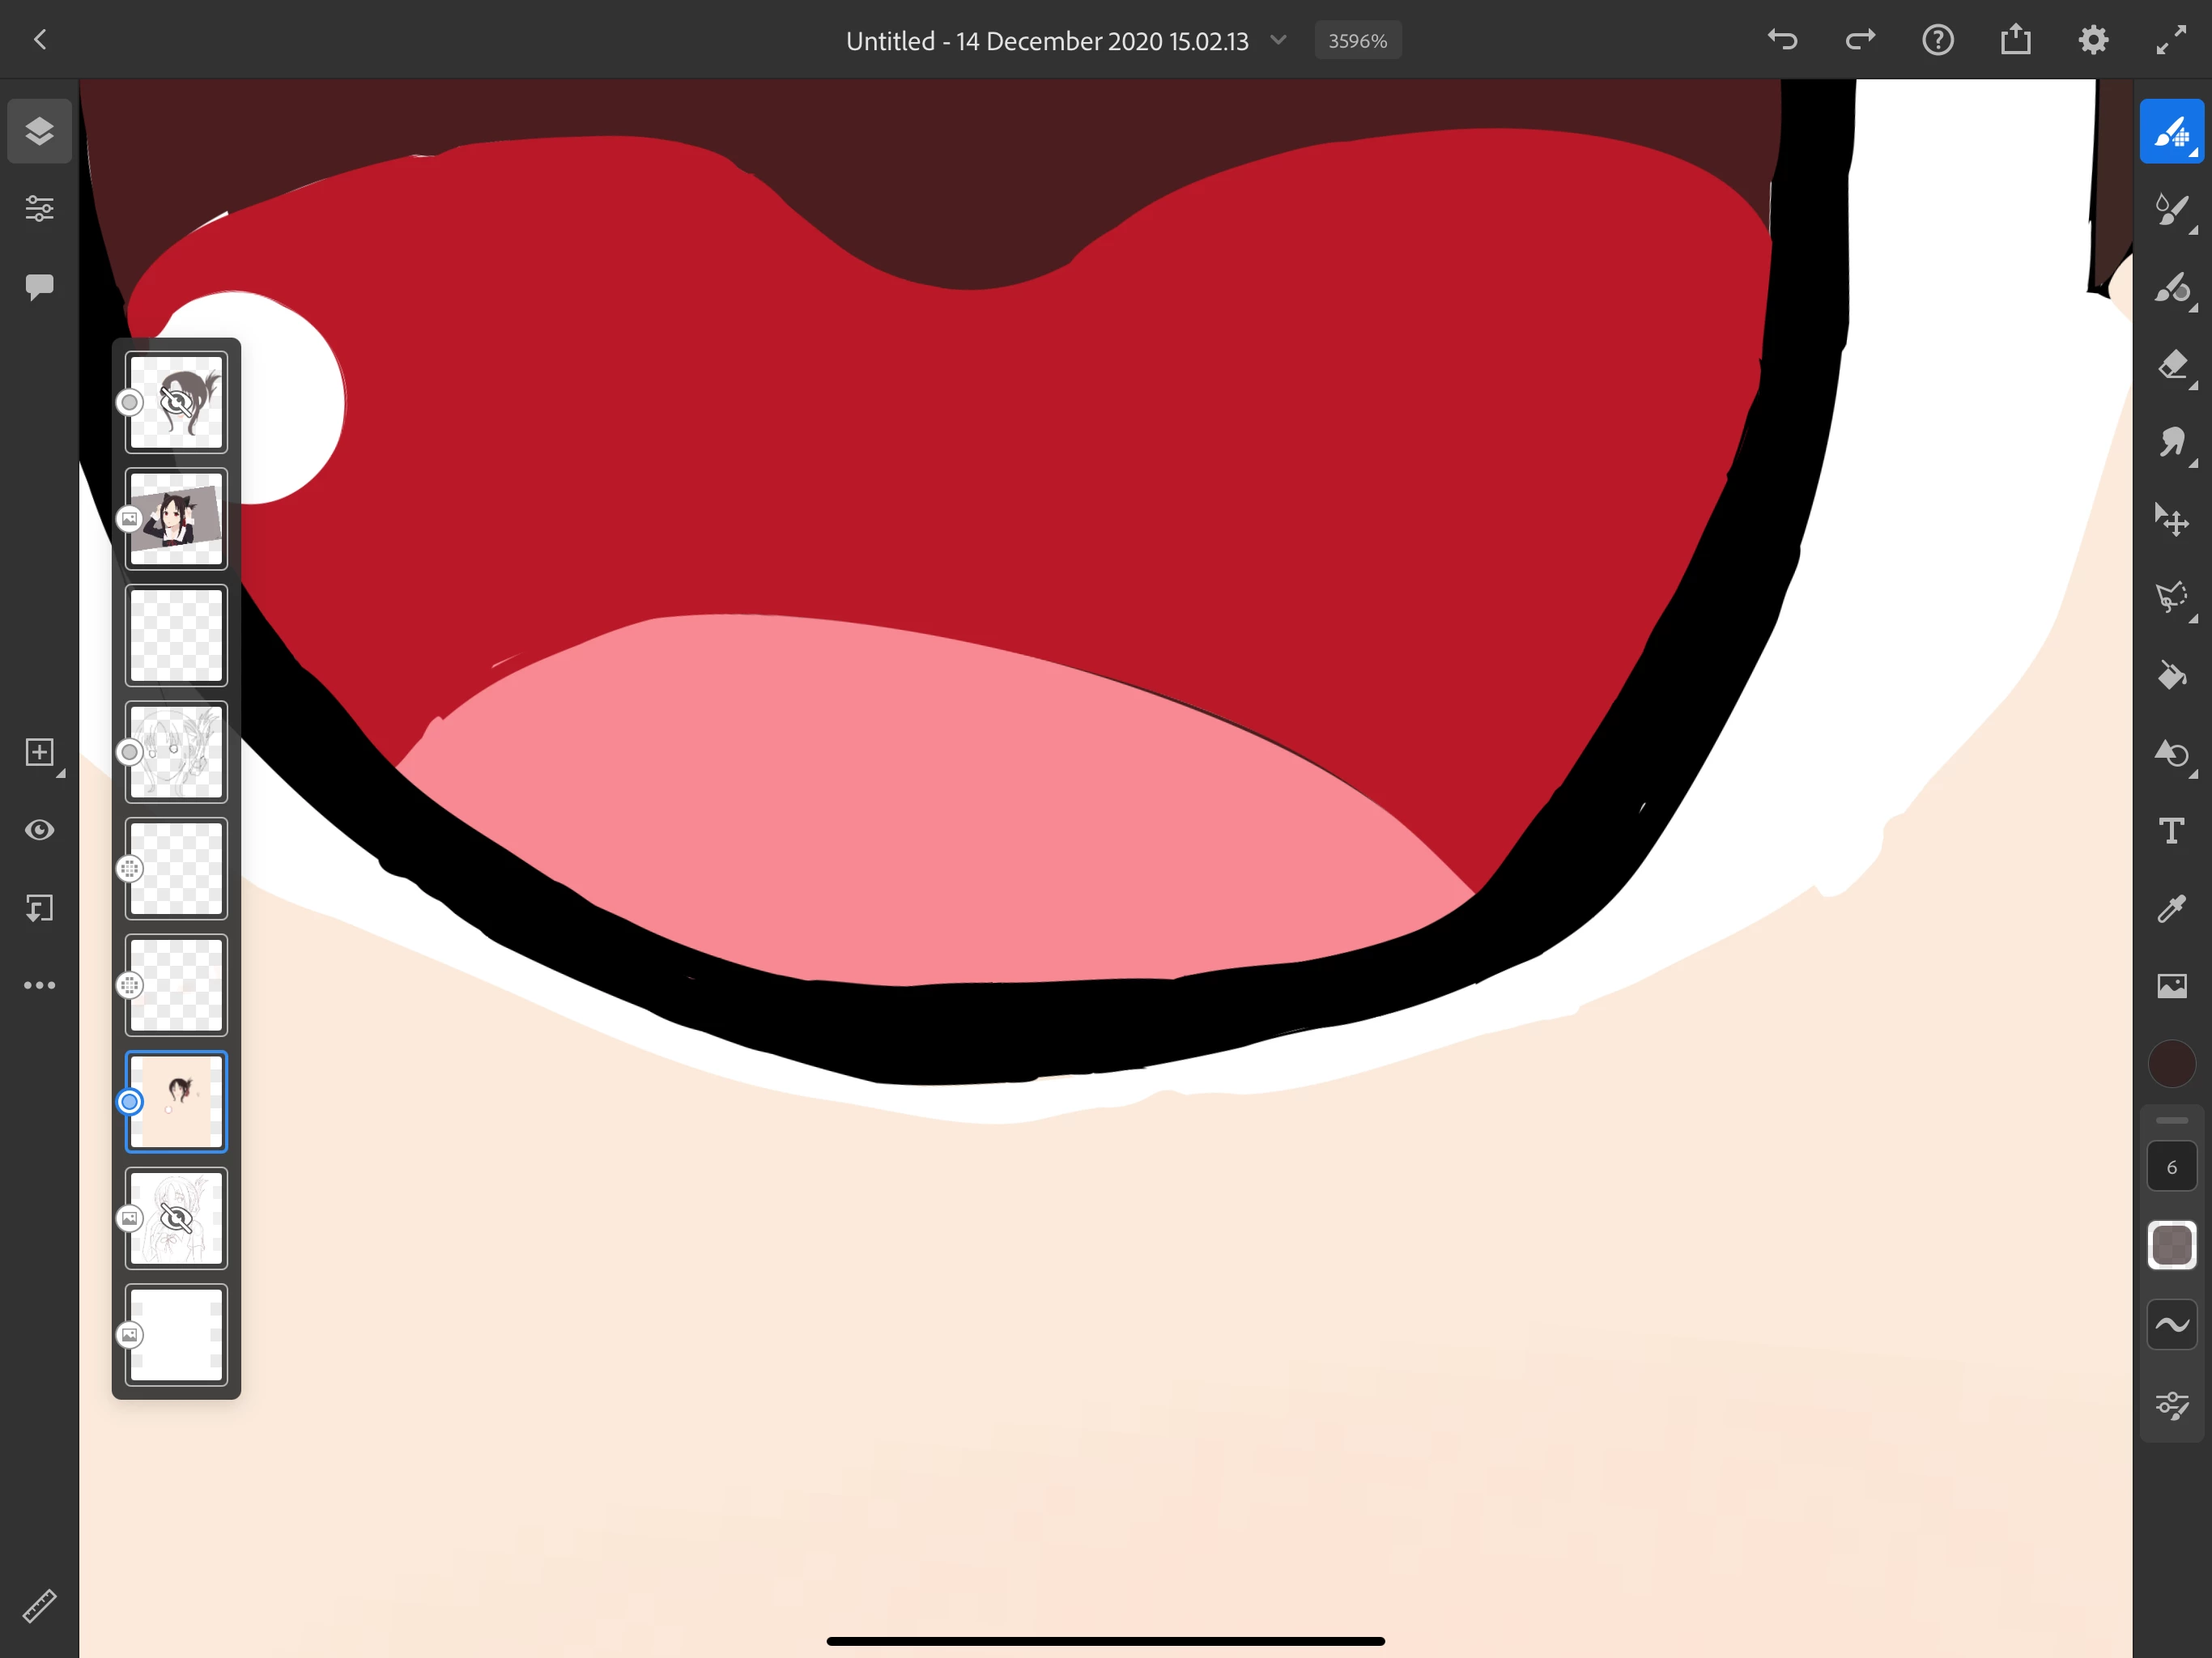
Task: Open the Place Image tool
Action: [2171, 986]
